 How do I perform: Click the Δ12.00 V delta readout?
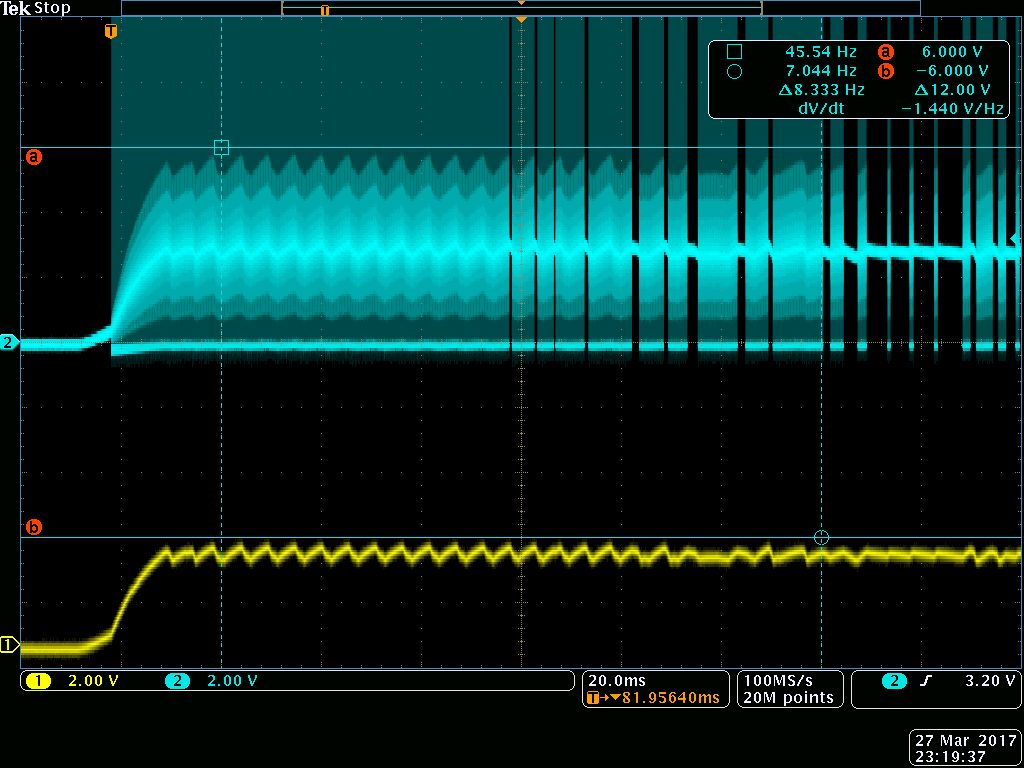[953, 89]
